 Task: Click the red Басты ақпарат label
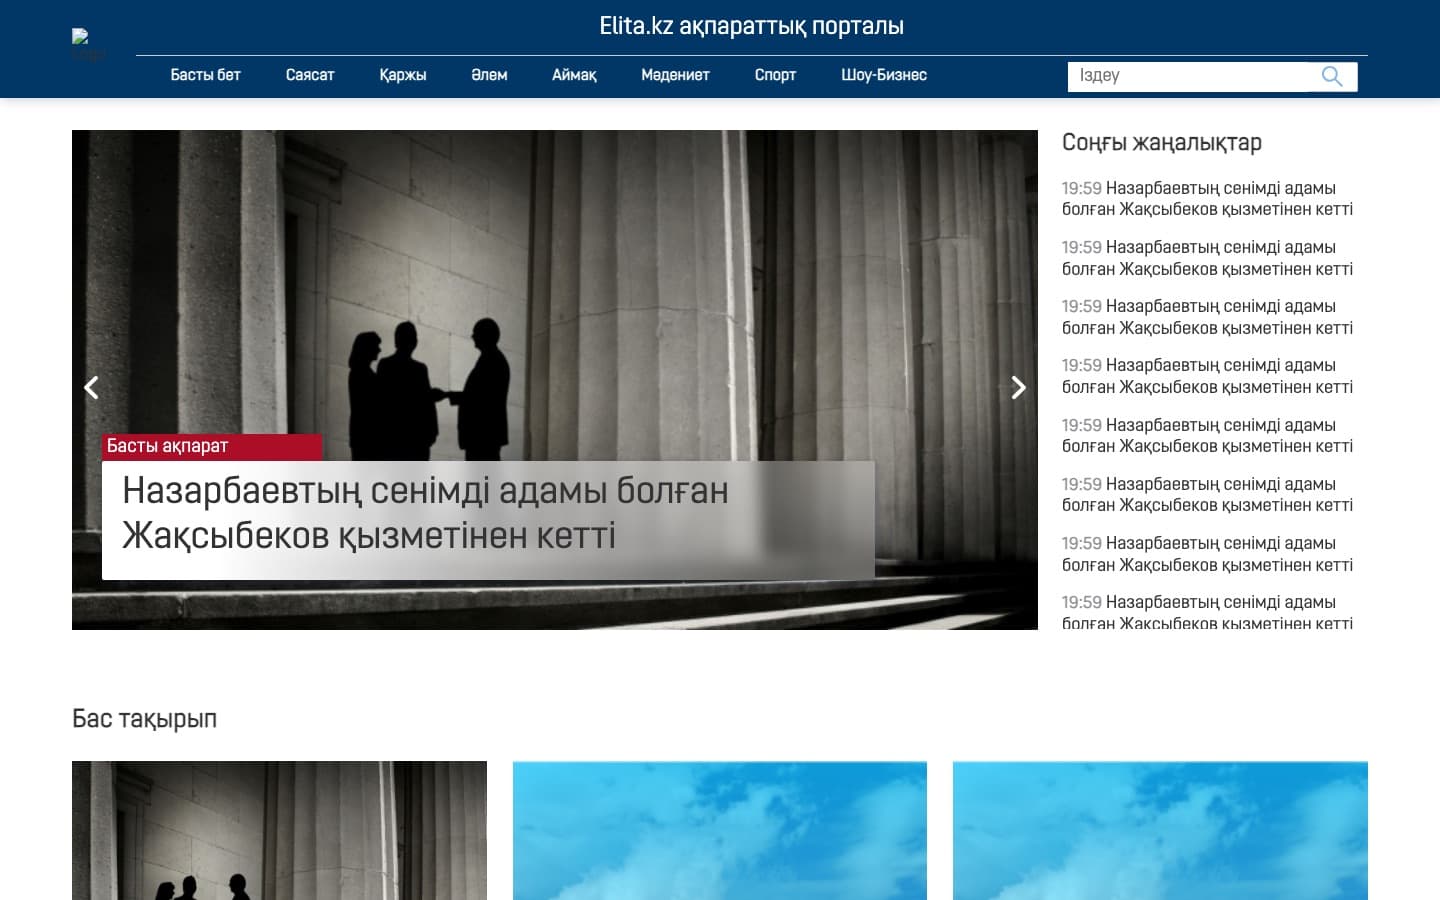pyautogui.click(x=212, y=446)
